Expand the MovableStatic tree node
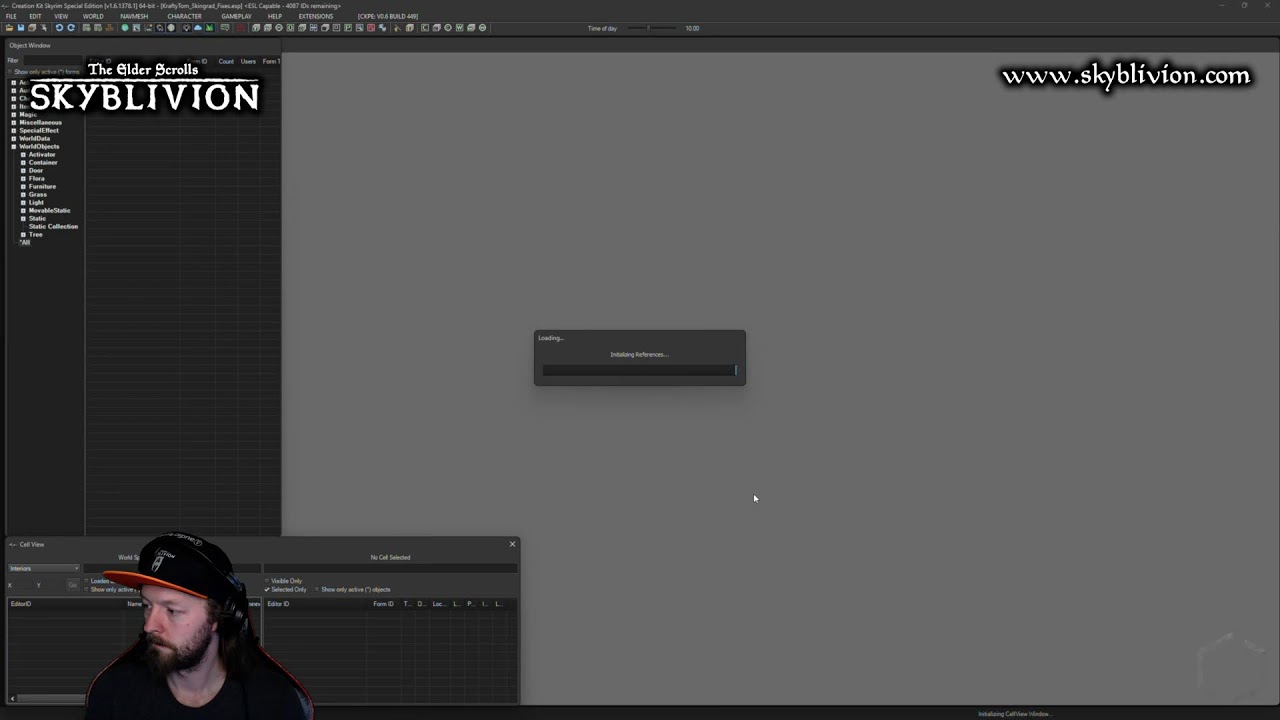The width and height of the screenshot is (1280, 720). pos(23,210)
